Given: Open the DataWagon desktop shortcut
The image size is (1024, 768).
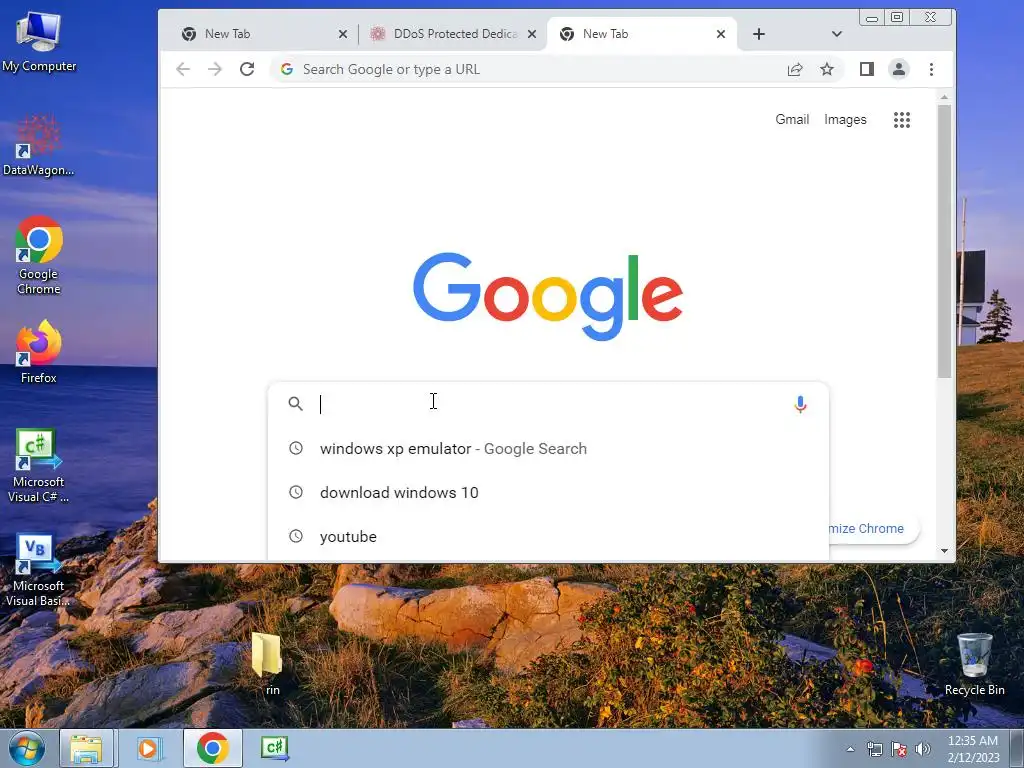Looking at the screenshot, I should tap(39, 146).
